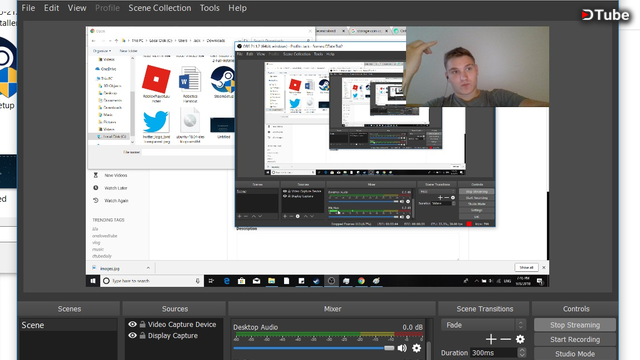Add a scene transition with plus icon
This screenshot has height=360, width=640.
(x=491, y=339)
